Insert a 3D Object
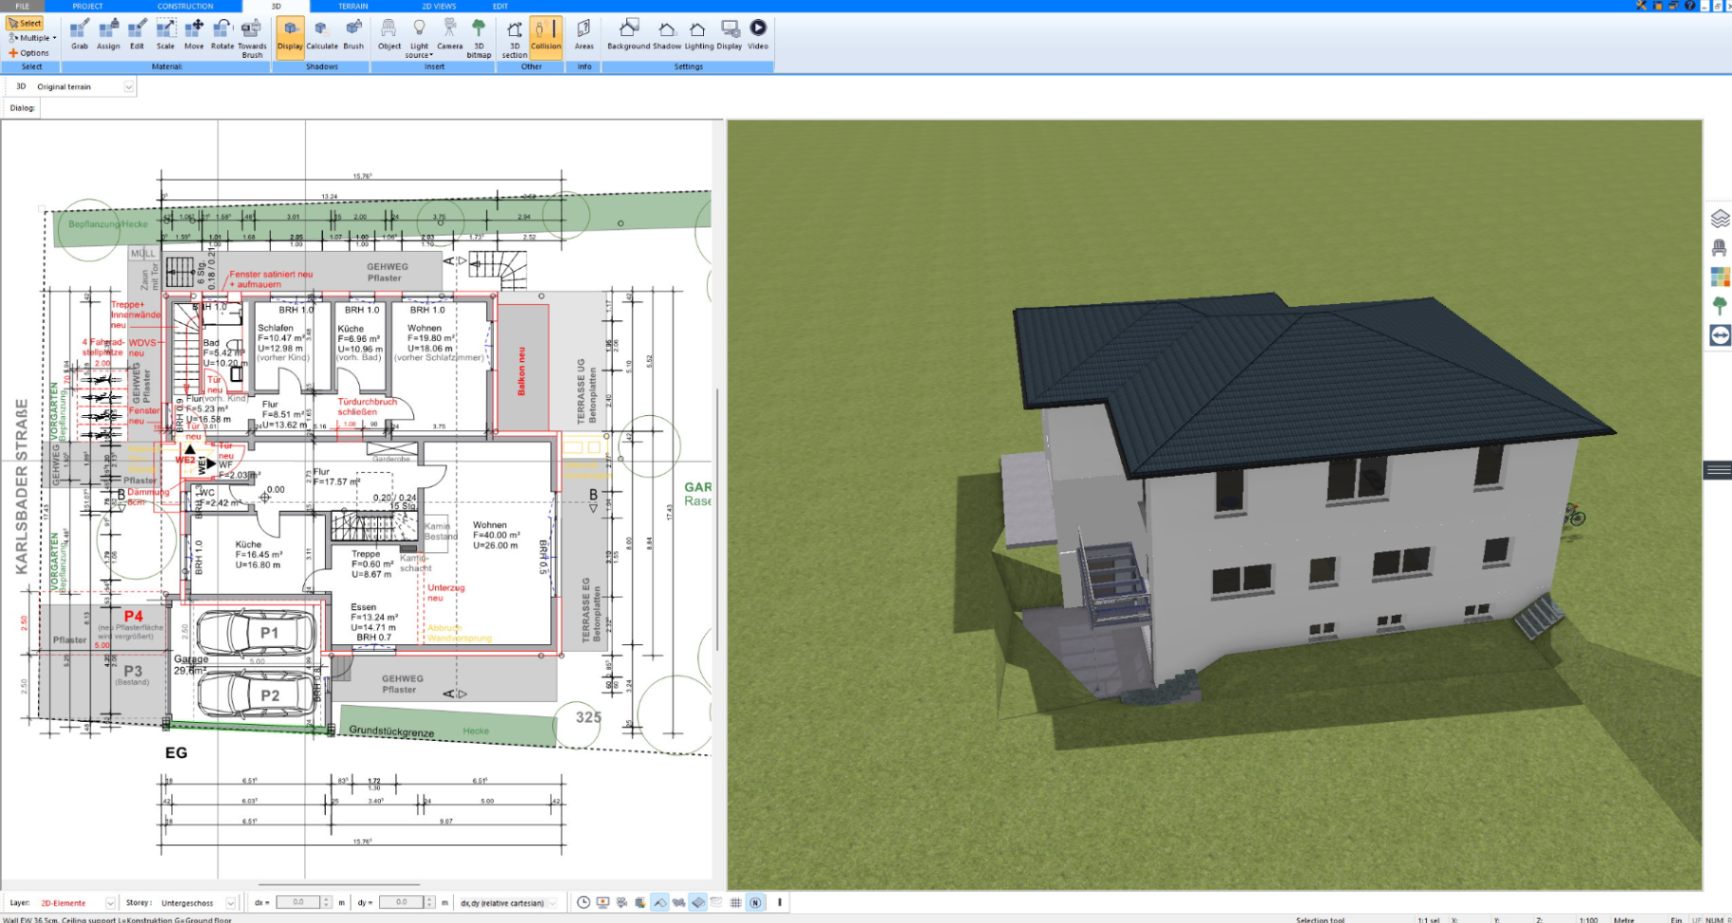Viewport: 1732px width, 923px height. pyautogui.click(x=389, y=35)
